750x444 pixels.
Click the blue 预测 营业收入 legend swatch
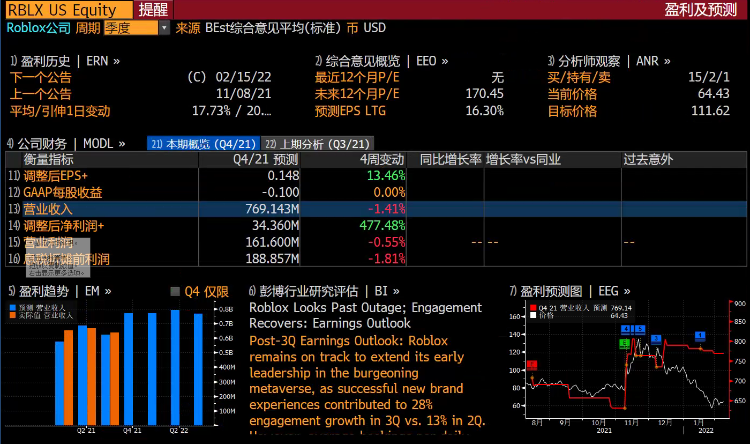tap(12, 308)
